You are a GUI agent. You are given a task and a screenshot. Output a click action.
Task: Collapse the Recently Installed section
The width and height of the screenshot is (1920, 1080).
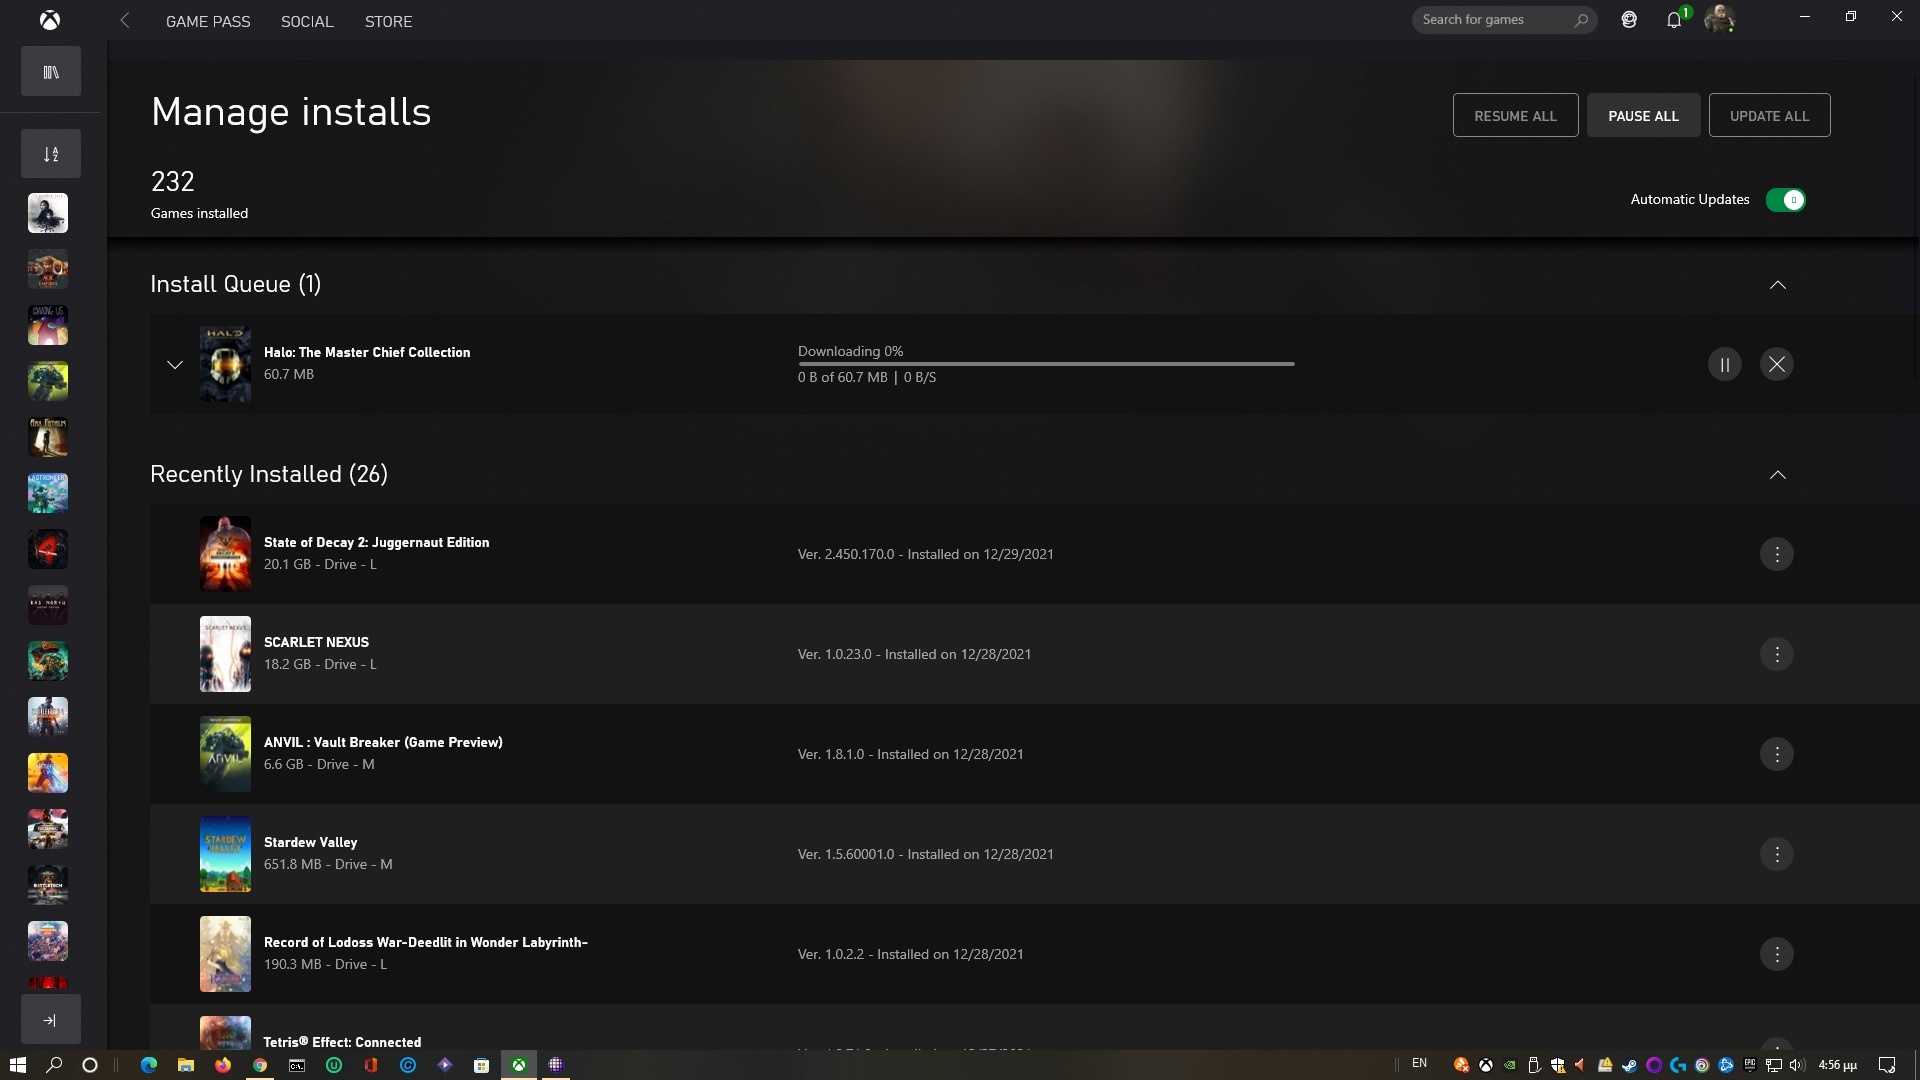tap(1776, 472)
